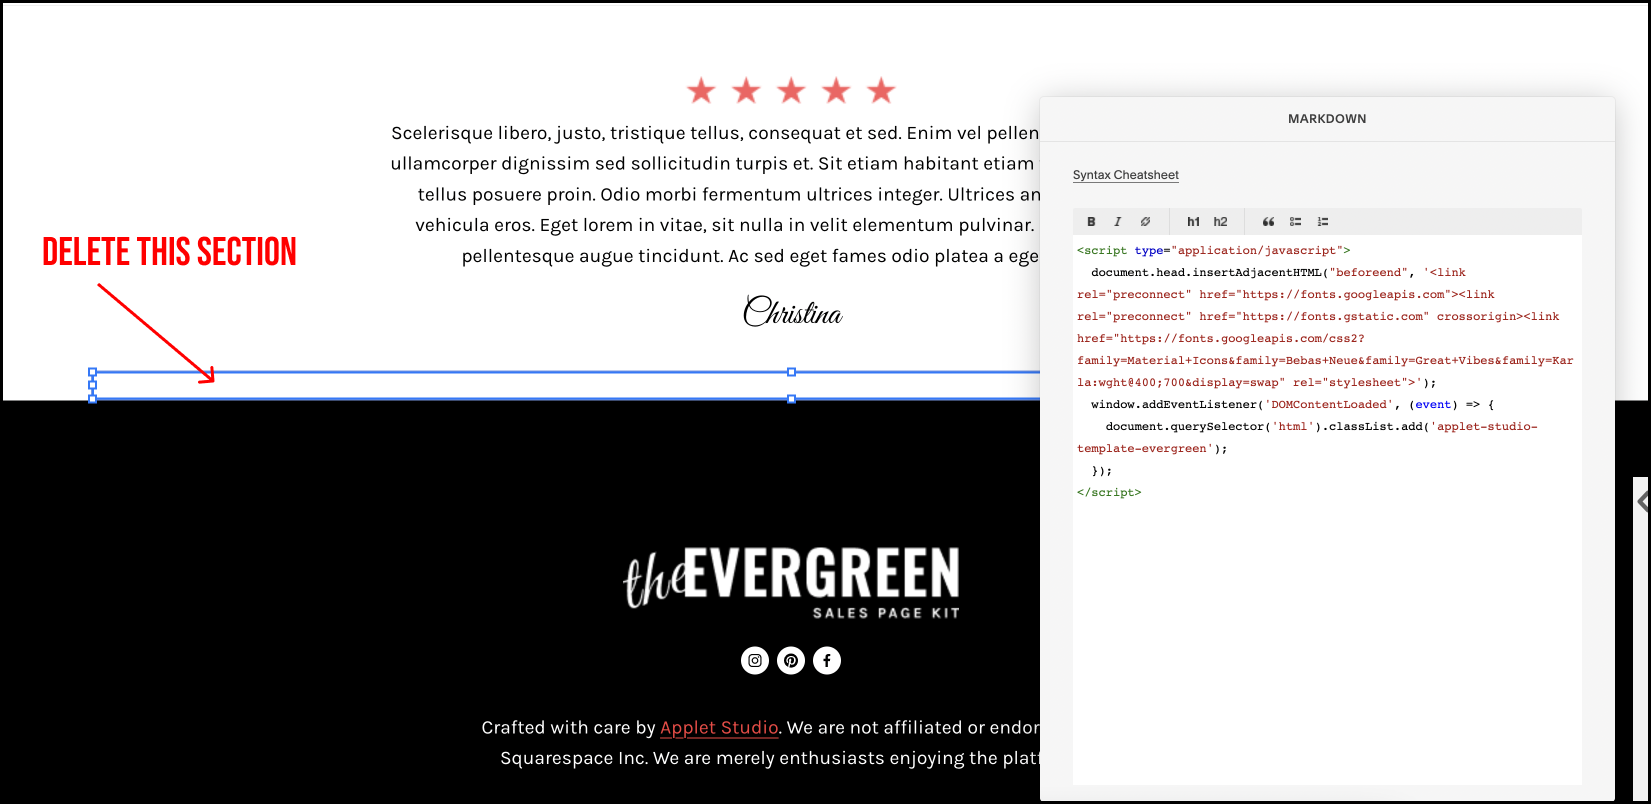
Task: Click The Evergreen Sales Page Kit logo
Action: 792,583
